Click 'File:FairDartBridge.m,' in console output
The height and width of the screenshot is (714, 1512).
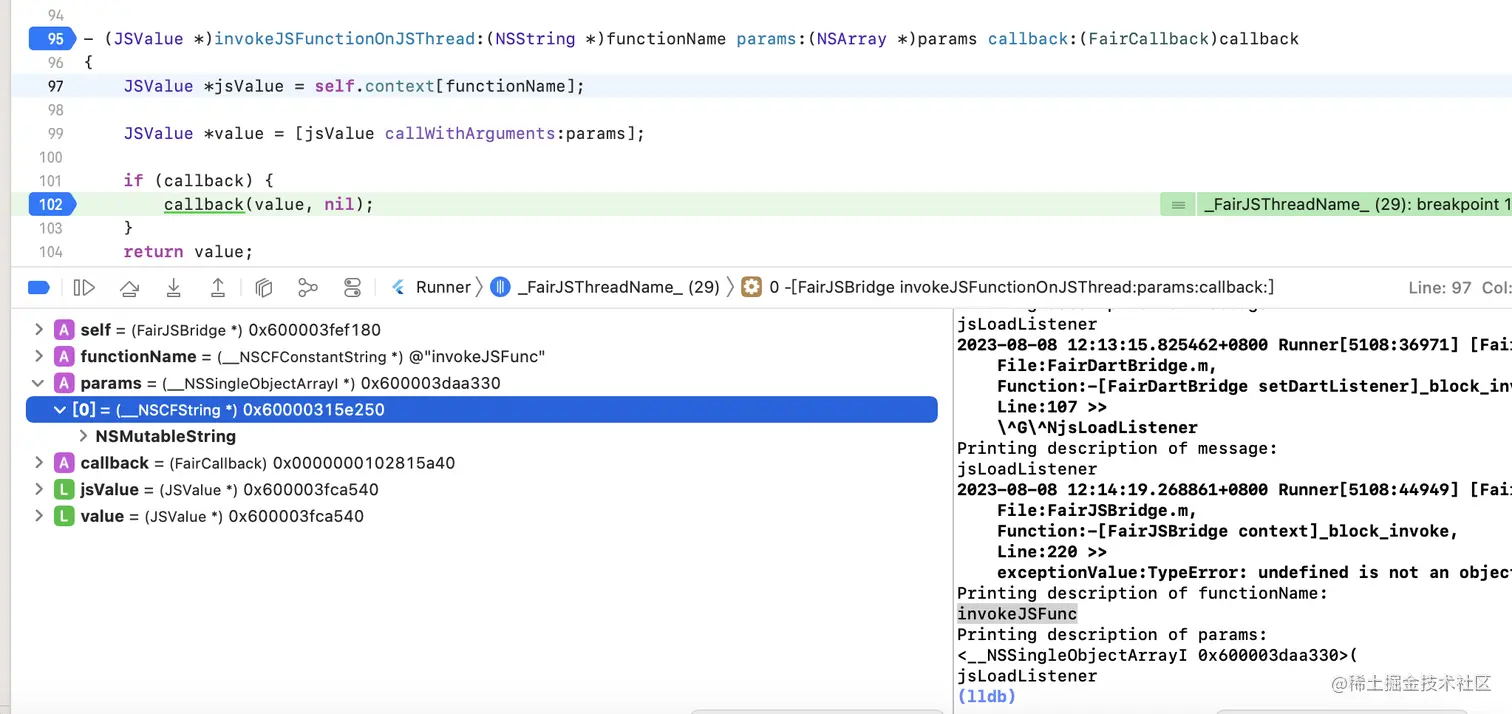1107,365
